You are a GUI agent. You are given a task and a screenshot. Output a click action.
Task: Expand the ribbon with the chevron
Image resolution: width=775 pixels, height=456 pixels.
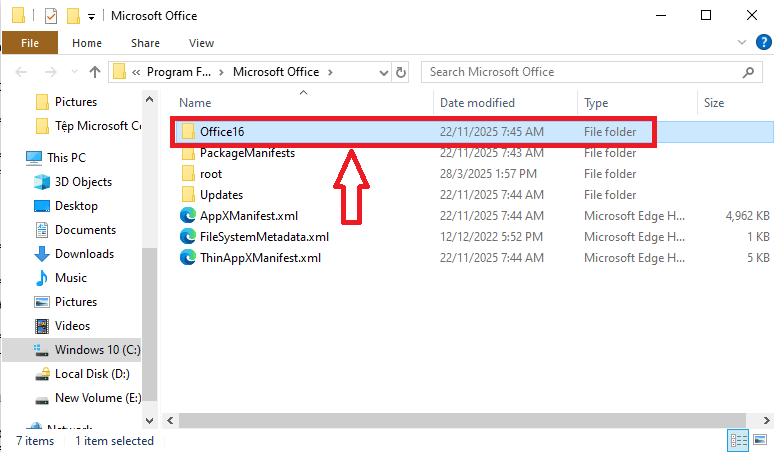[x=741, y=43]
